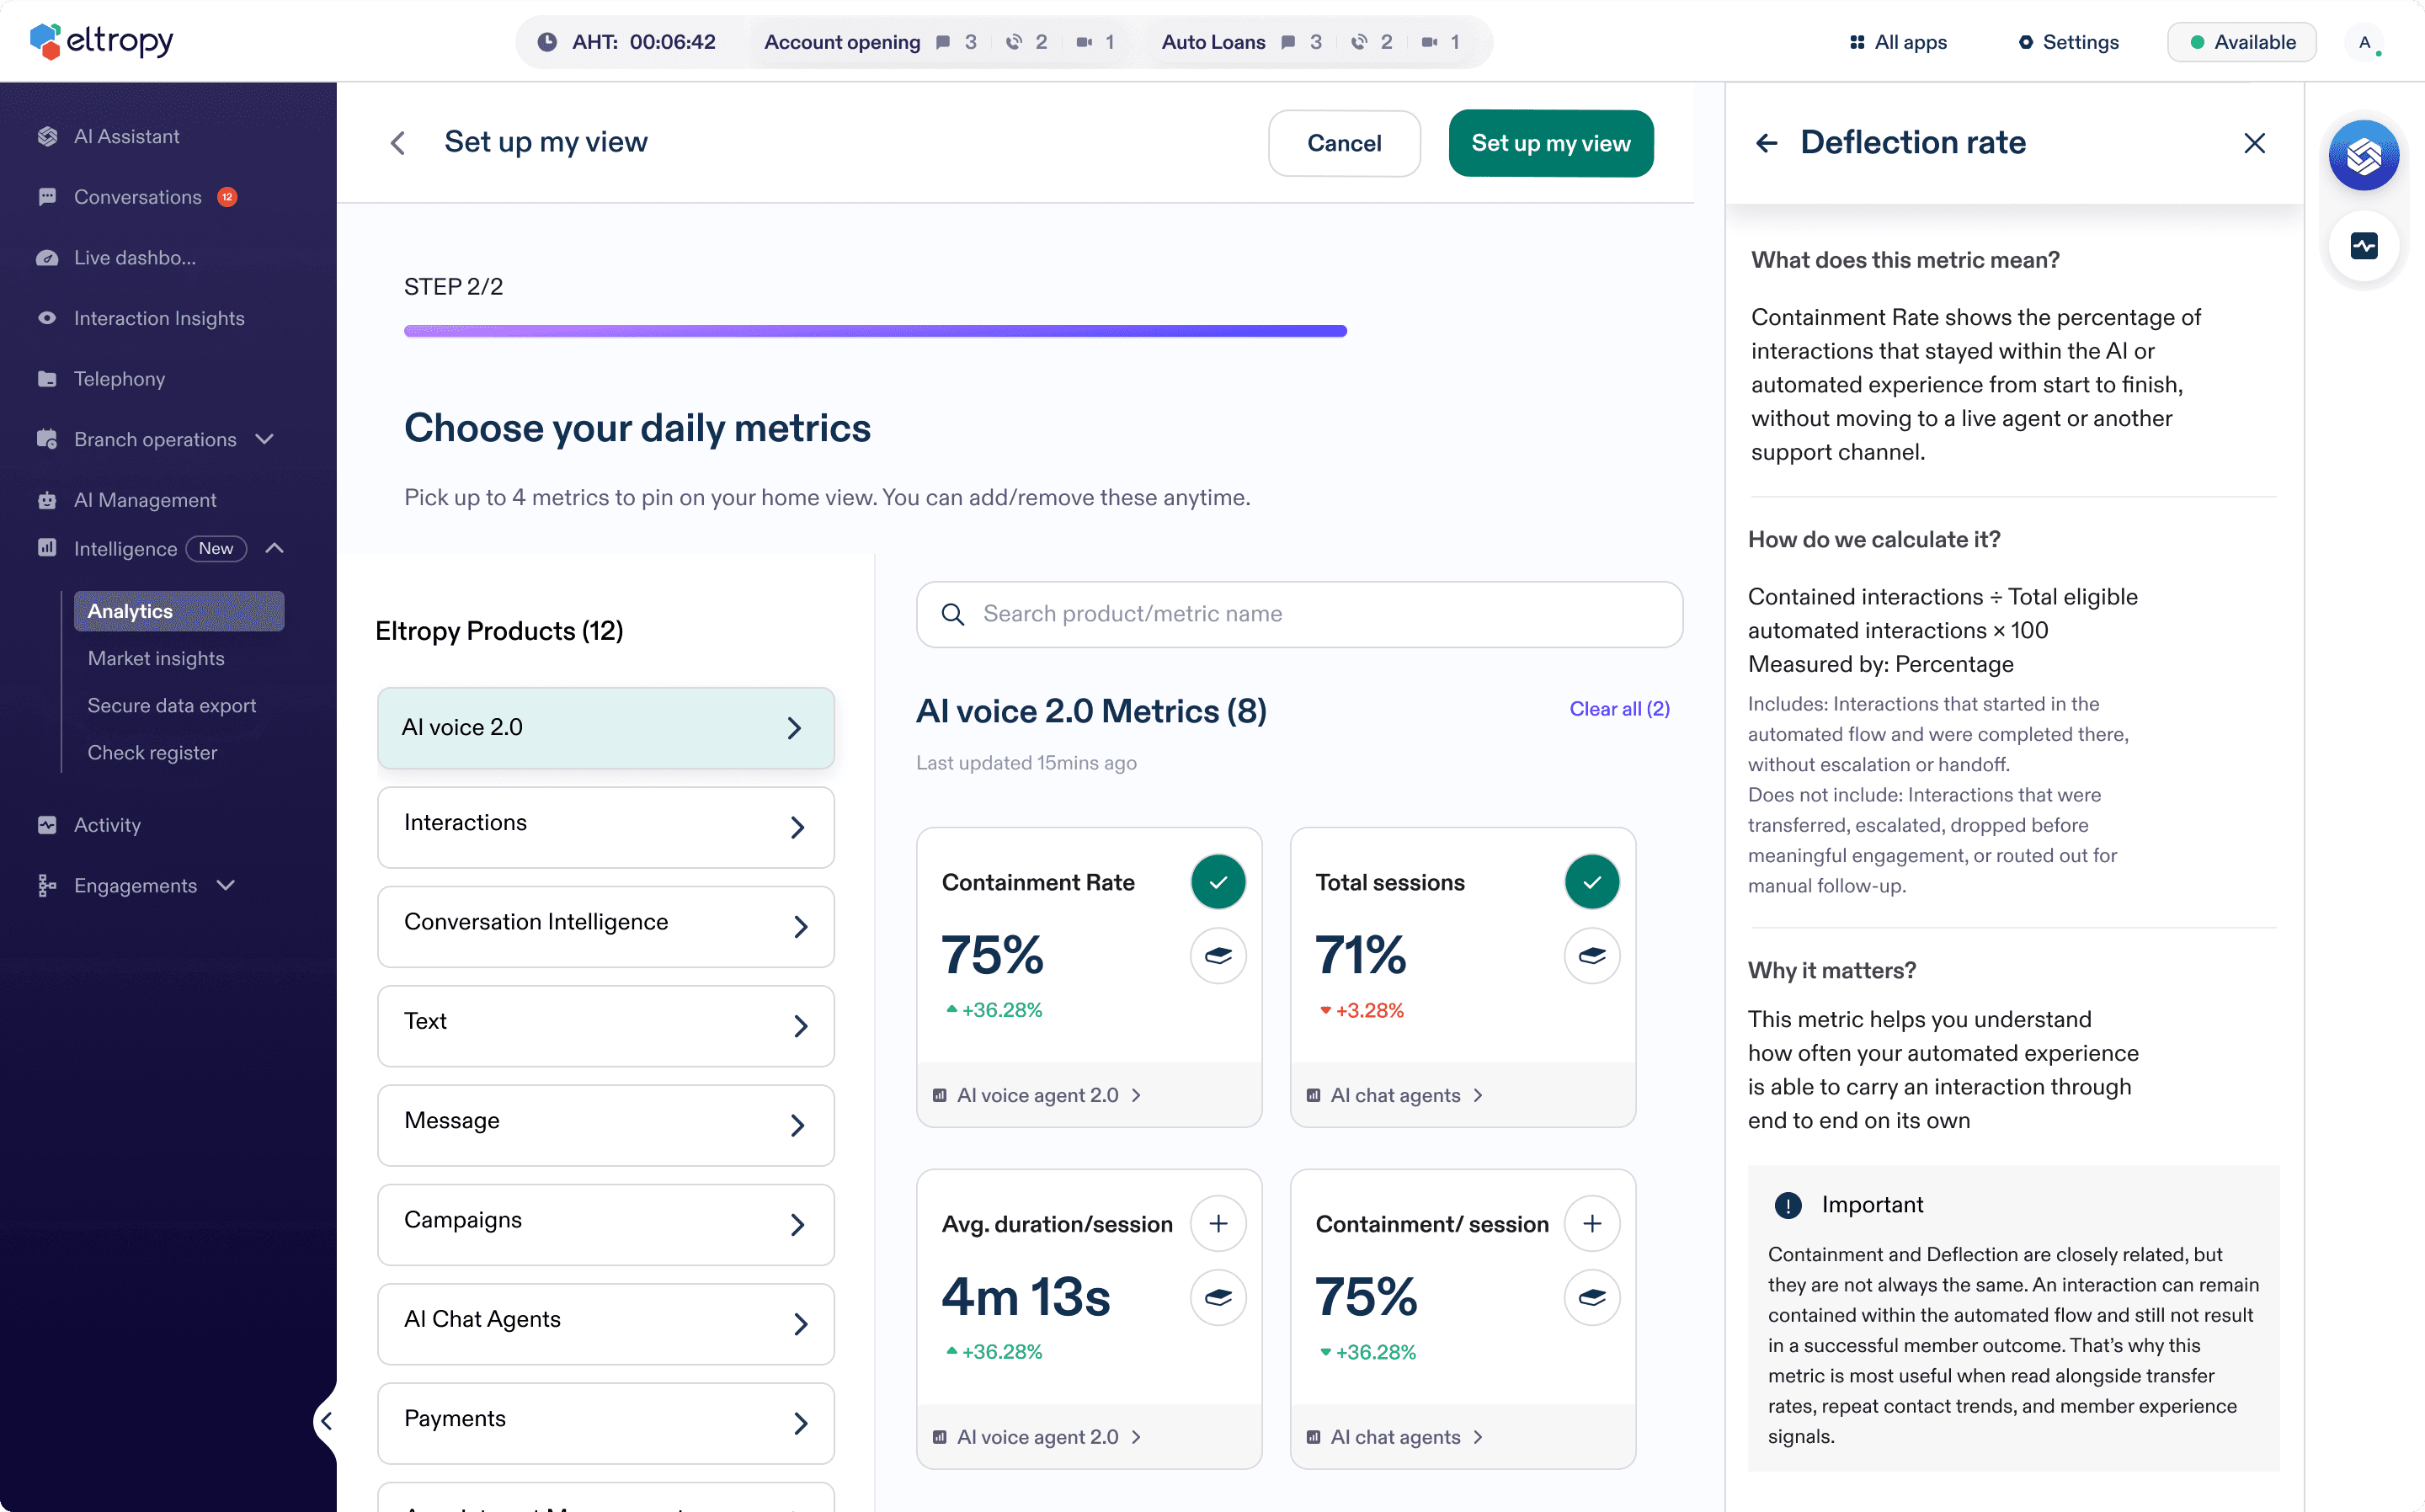Click the green Set up my view button
The width and height of the screenshot is (2425, 1512).
1551,143
